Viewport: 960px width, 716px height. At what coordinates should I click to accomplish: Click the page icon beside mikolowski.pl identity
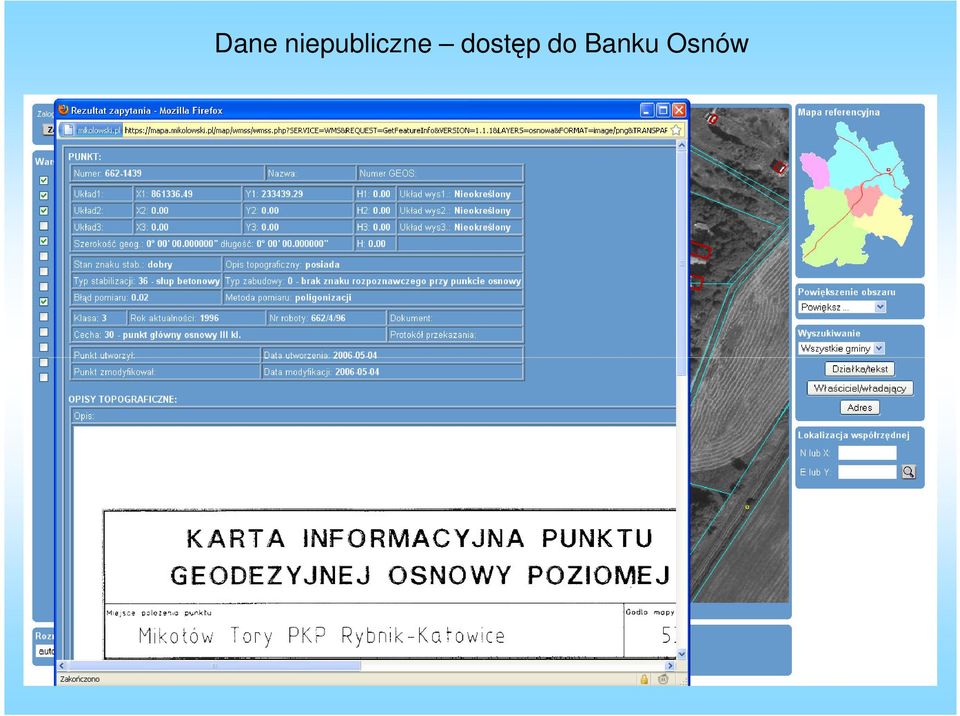click(x=68, y=130)
